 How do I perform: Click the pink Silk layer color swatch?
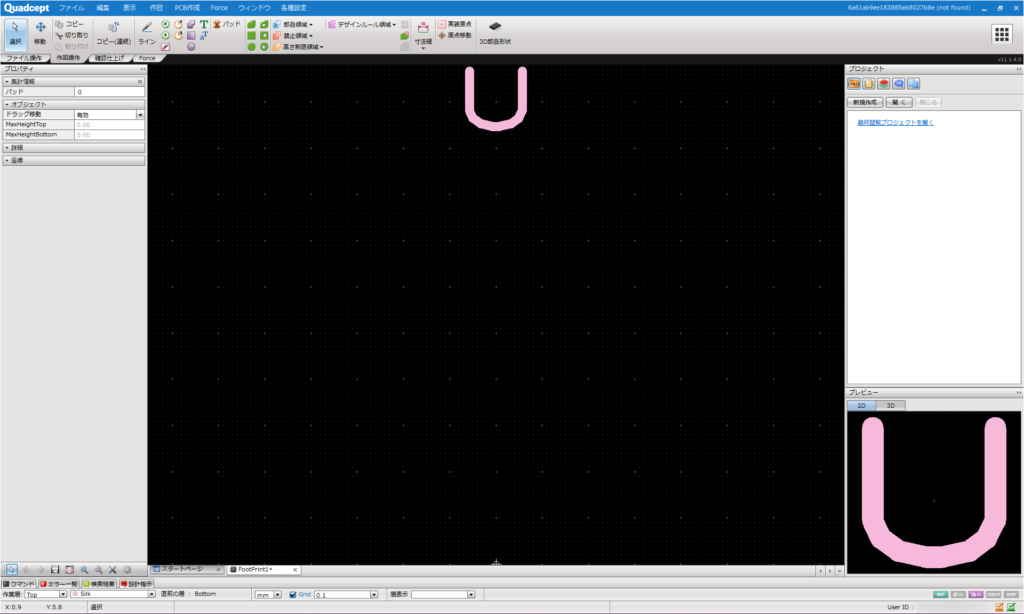[x=75, y=594]
